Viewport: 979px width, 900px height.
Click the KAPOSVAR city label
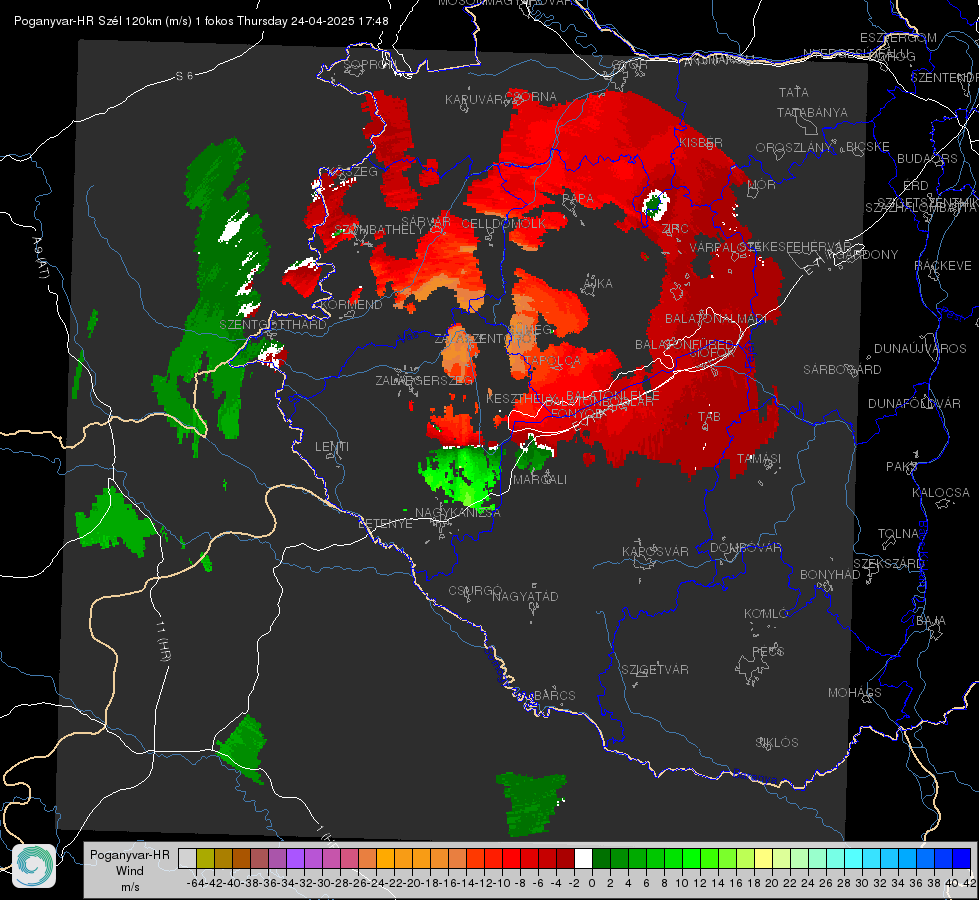coord(656,551)
